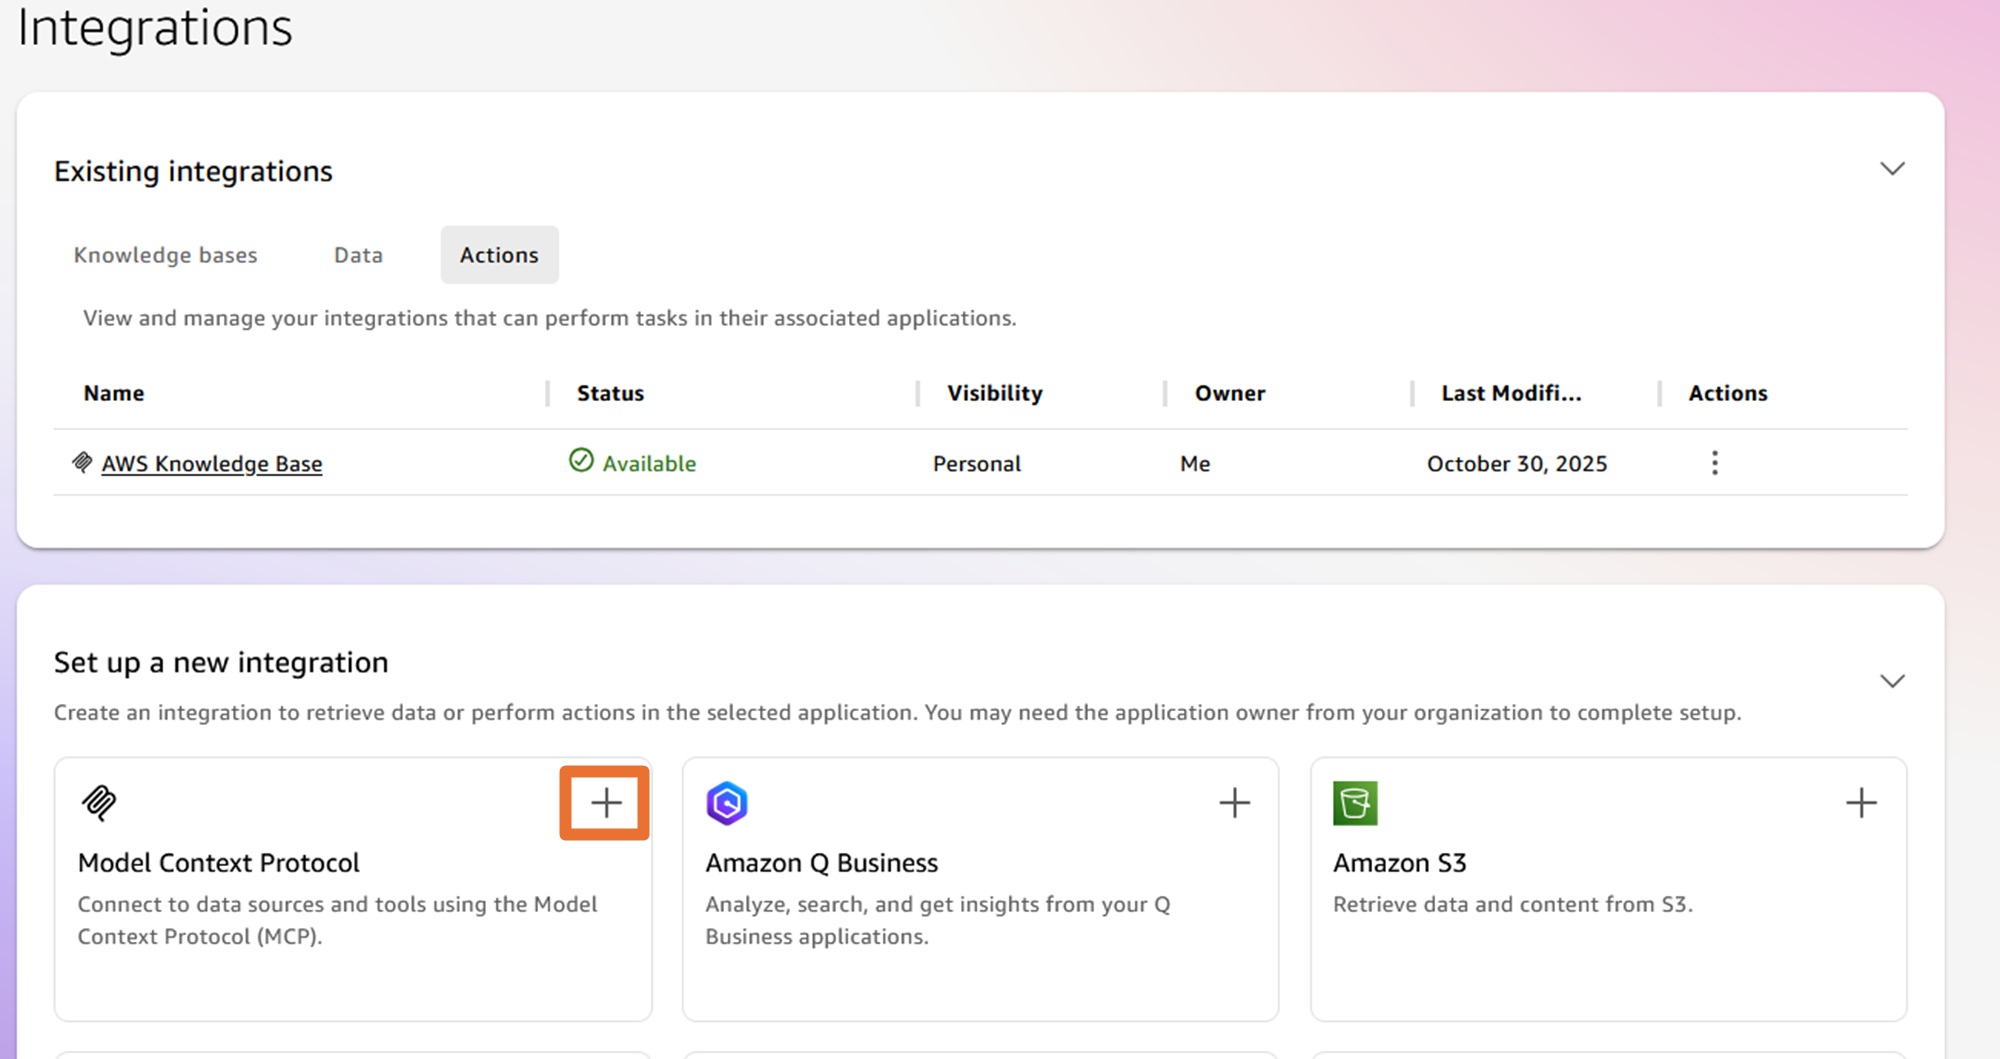
Task: Click the Amazon Q Business card description
Action: [x=938, y=920]
